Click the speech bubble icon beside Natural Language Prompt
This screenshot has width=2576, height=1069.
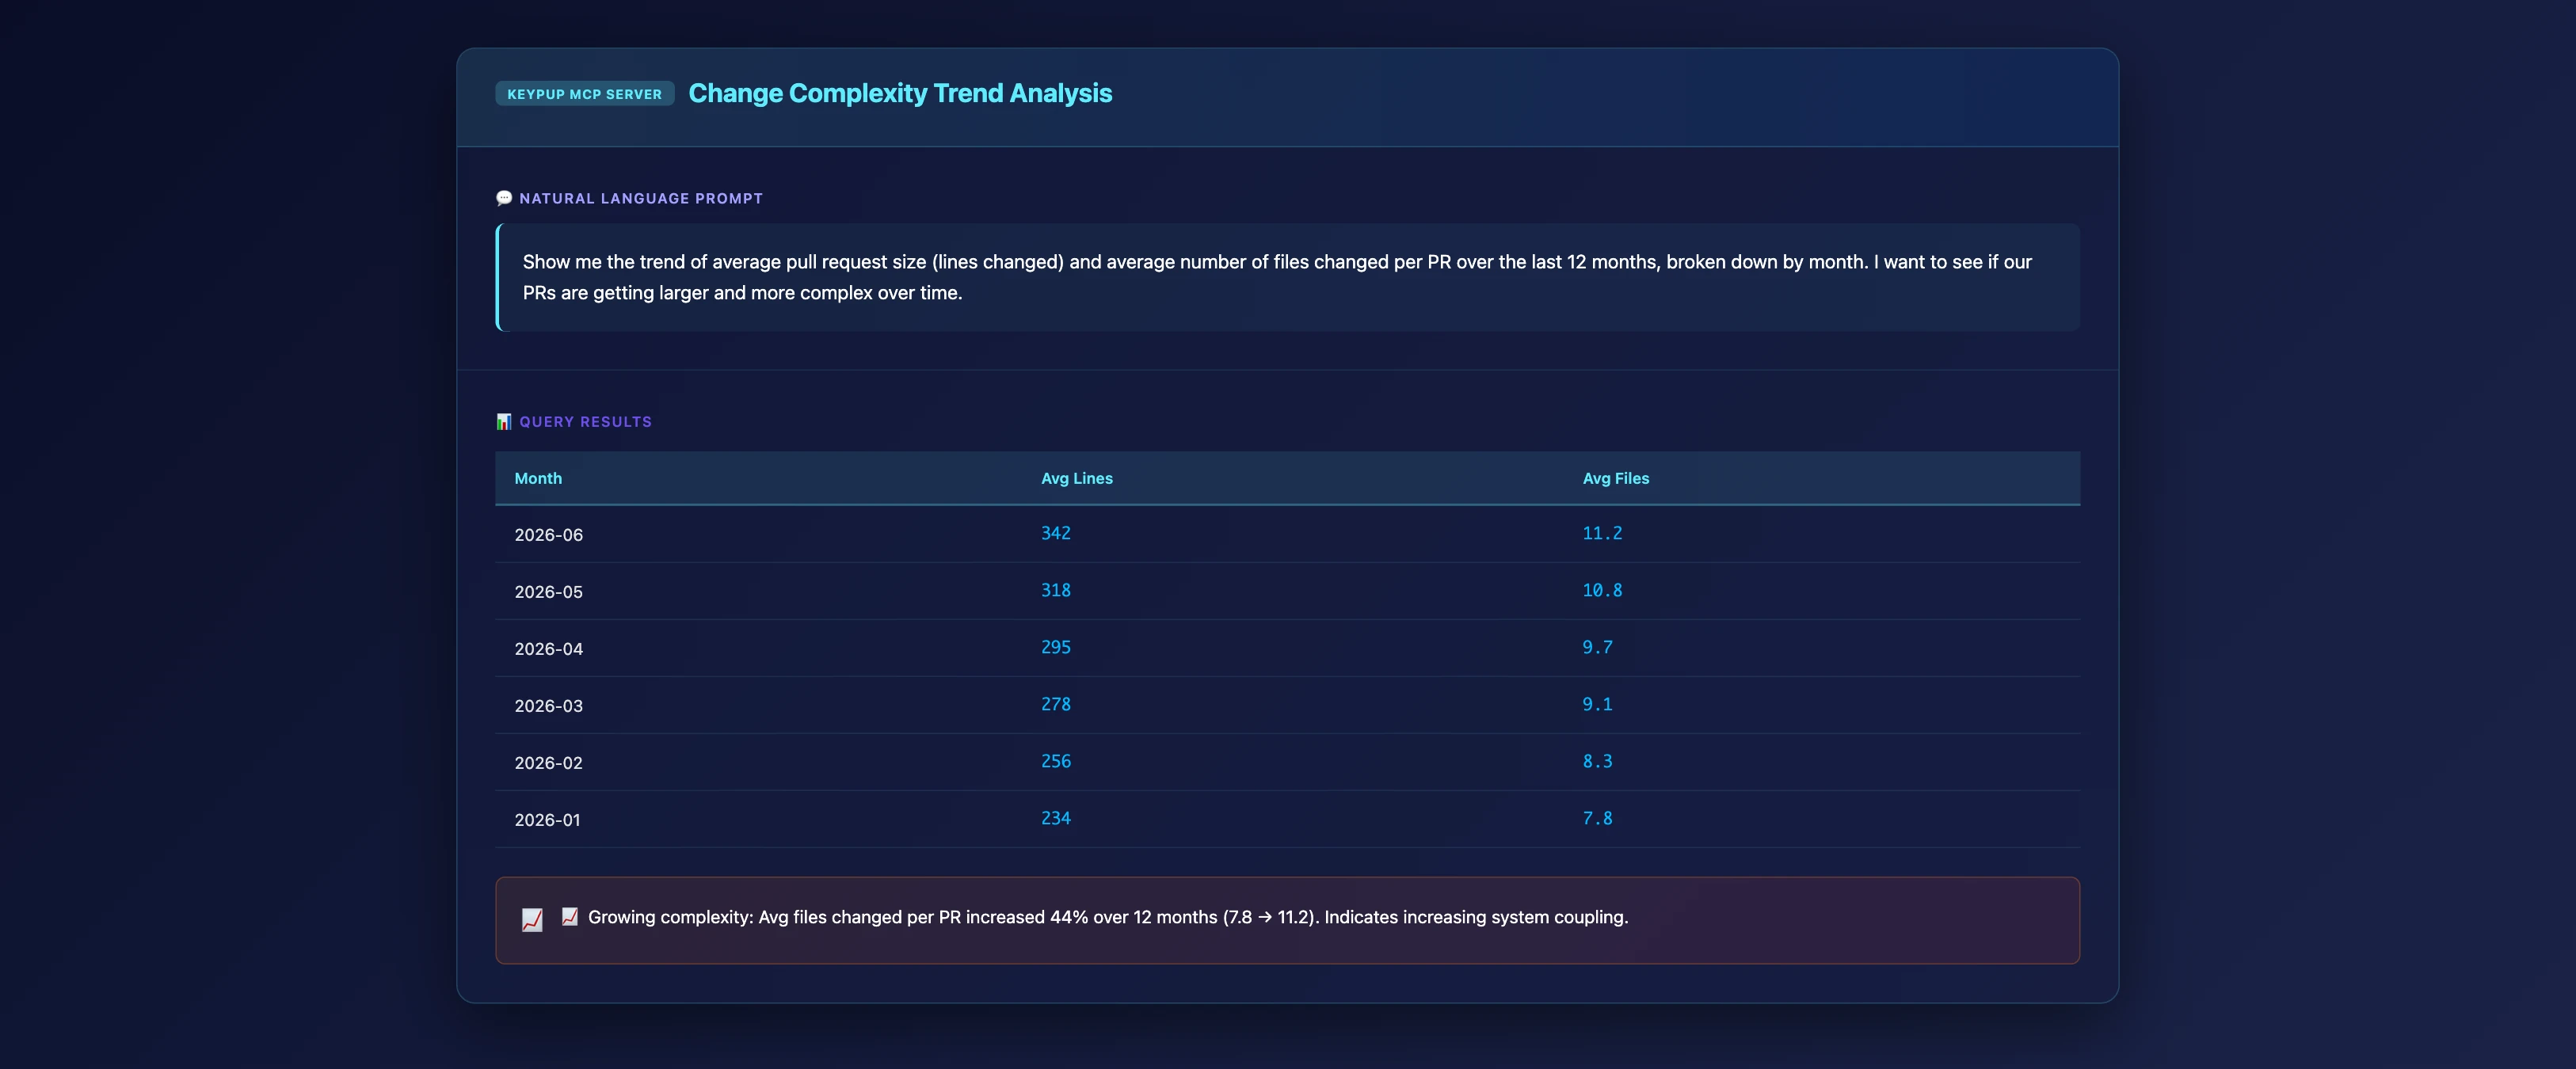(504, 198)
